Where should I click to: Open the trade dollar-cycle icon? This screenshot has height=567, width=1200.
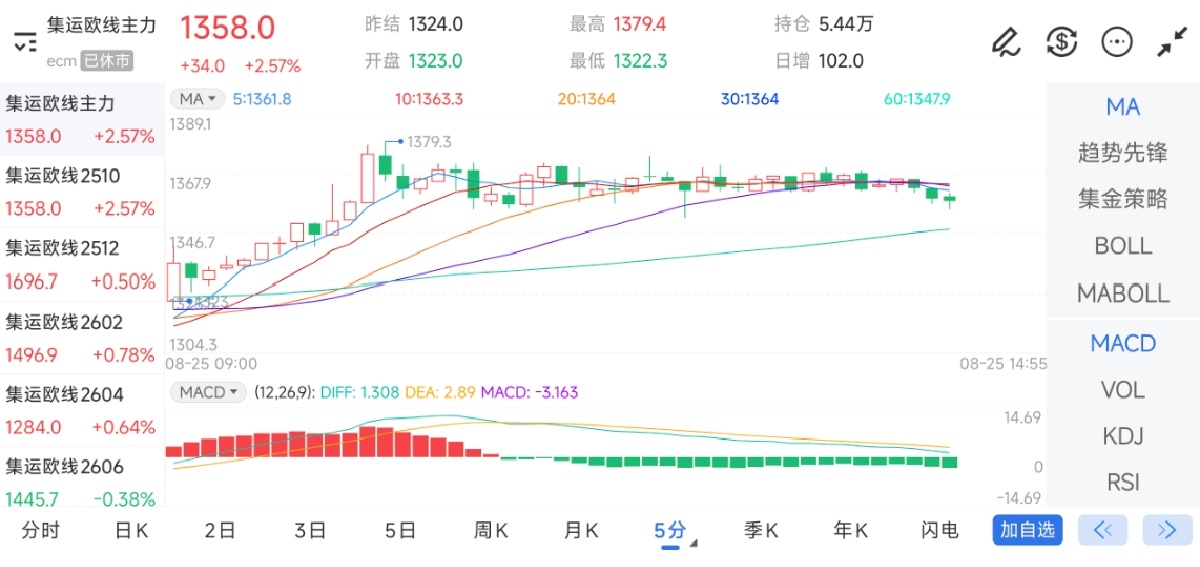point(1061,41)
